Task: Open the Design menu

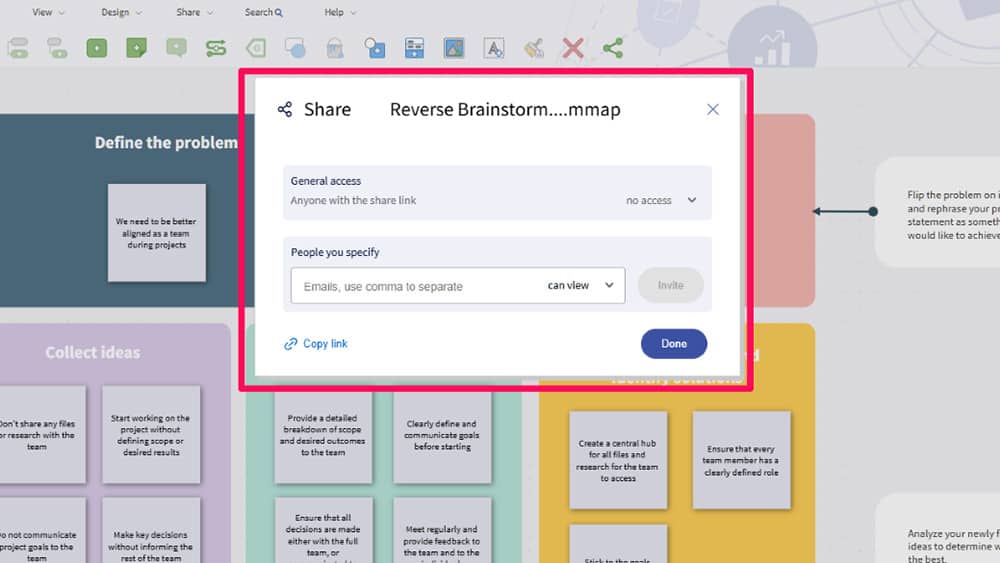Action: [121, 12]
